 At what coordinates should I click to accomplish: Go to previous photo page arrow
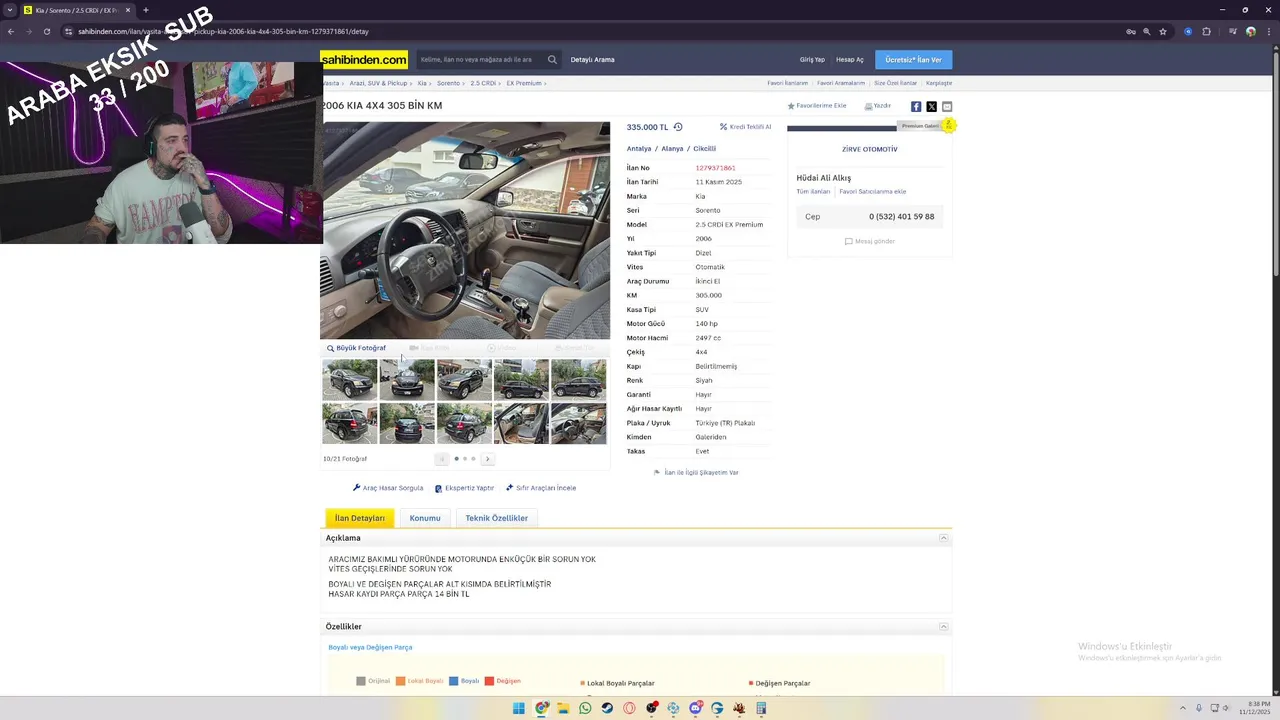[441, 459]
